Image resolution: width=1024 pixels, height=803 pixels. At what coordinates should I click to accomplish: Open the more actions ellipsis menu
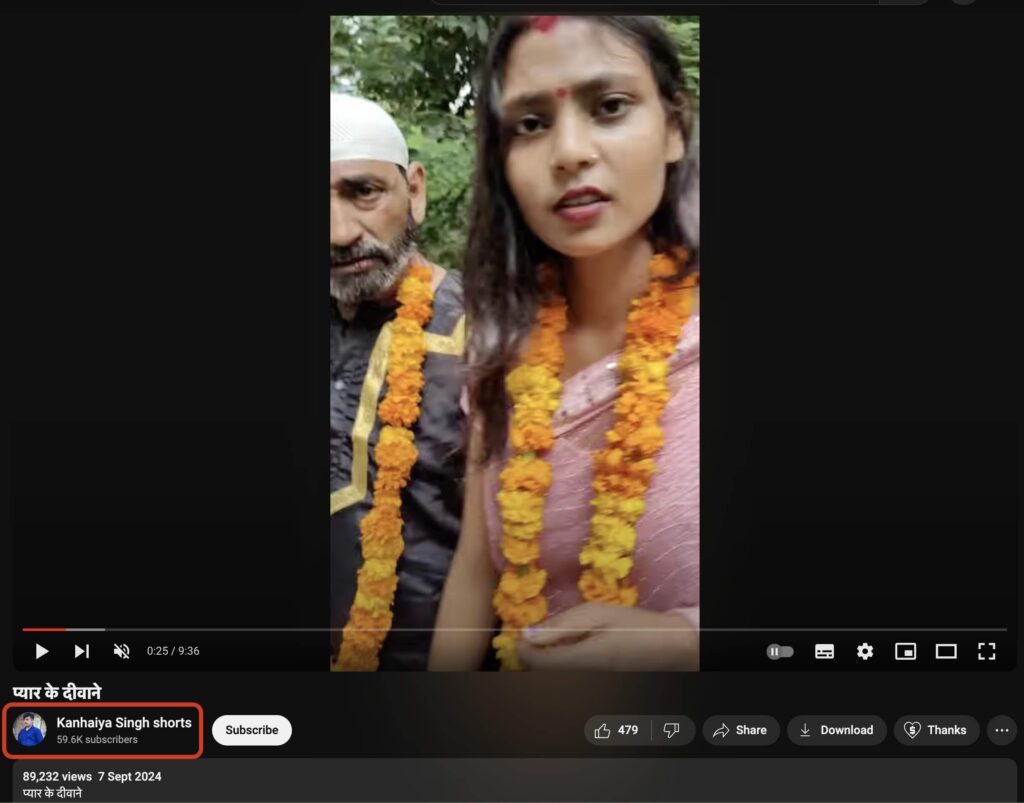[x=1002, y=730]
